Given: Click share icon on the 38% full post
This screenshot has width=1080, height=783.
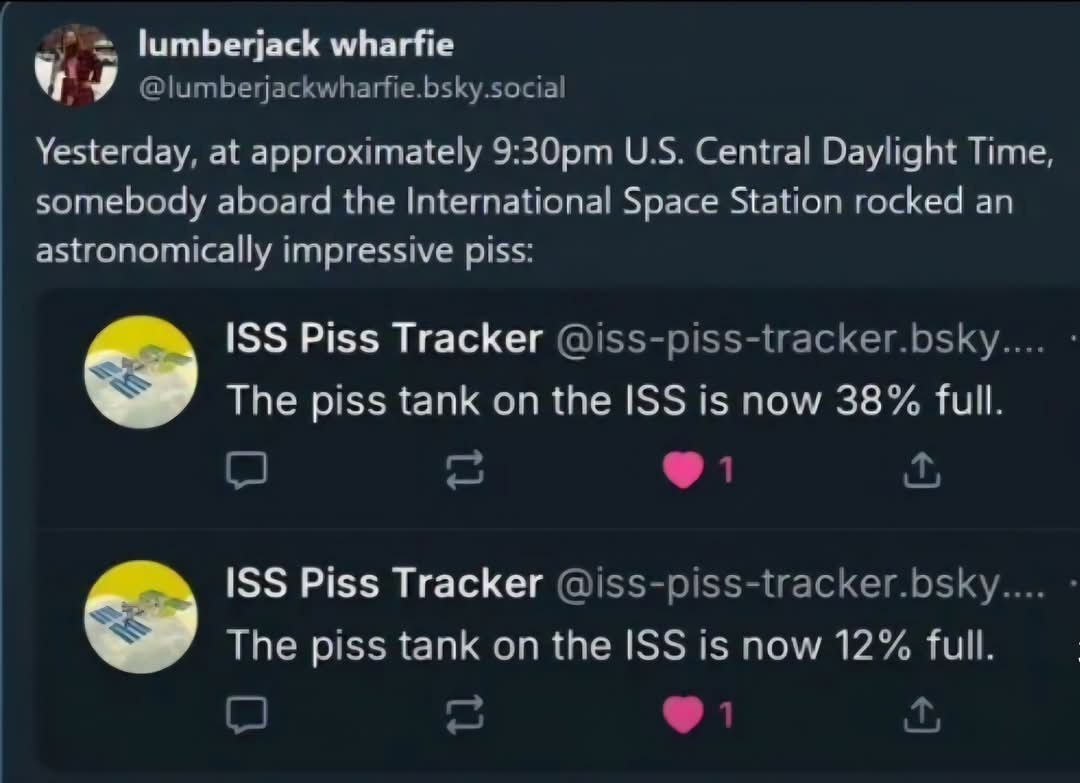Looking at the screenshot, I should pos(921,469).
